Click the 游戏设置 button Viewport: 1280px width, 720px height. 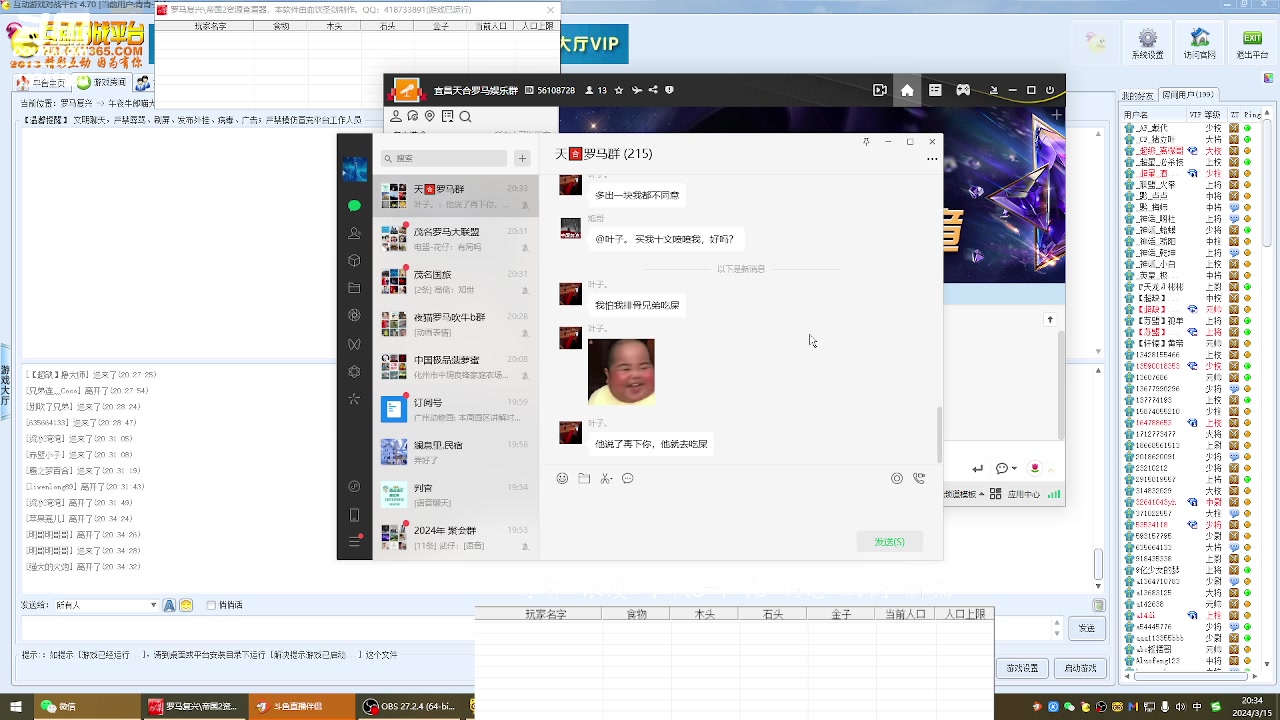pyautogui.click(x=1022, y=668)
